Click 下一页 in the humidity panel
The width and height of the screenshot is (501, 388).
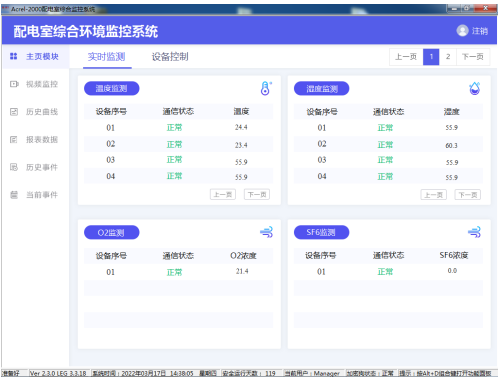[468, 195]
